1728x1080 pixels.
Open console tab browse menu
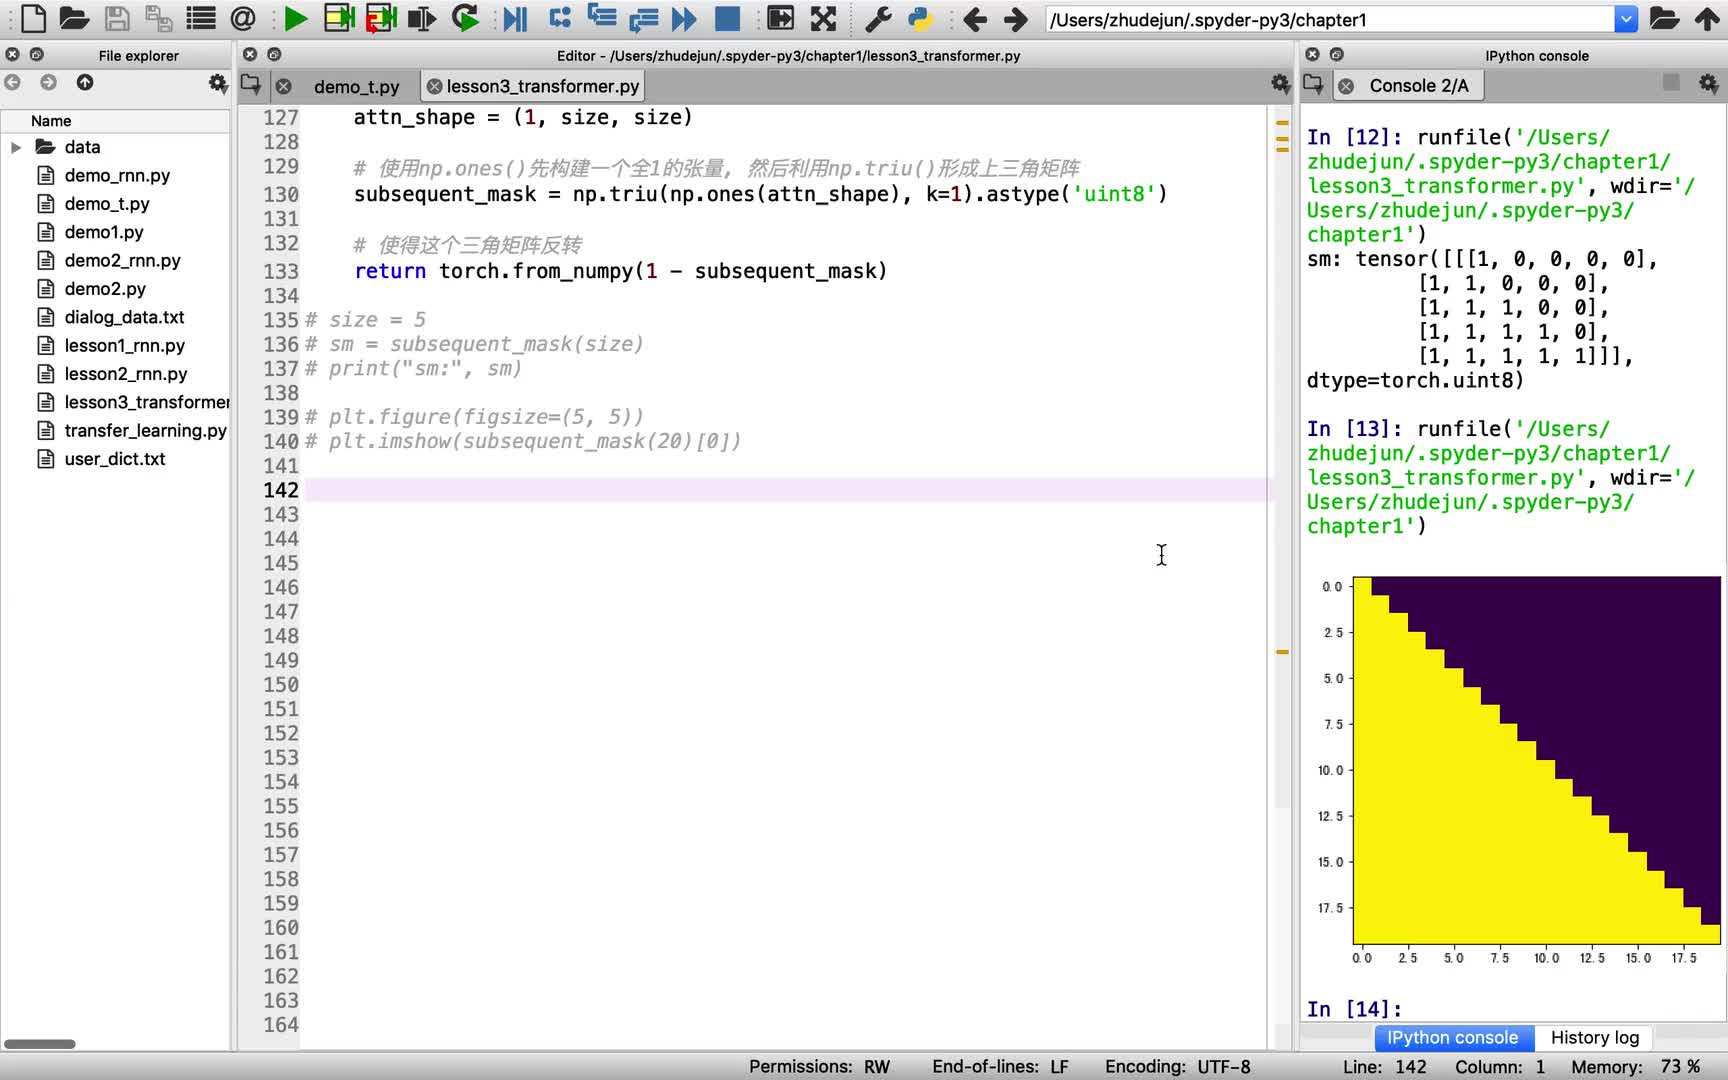1313,85
